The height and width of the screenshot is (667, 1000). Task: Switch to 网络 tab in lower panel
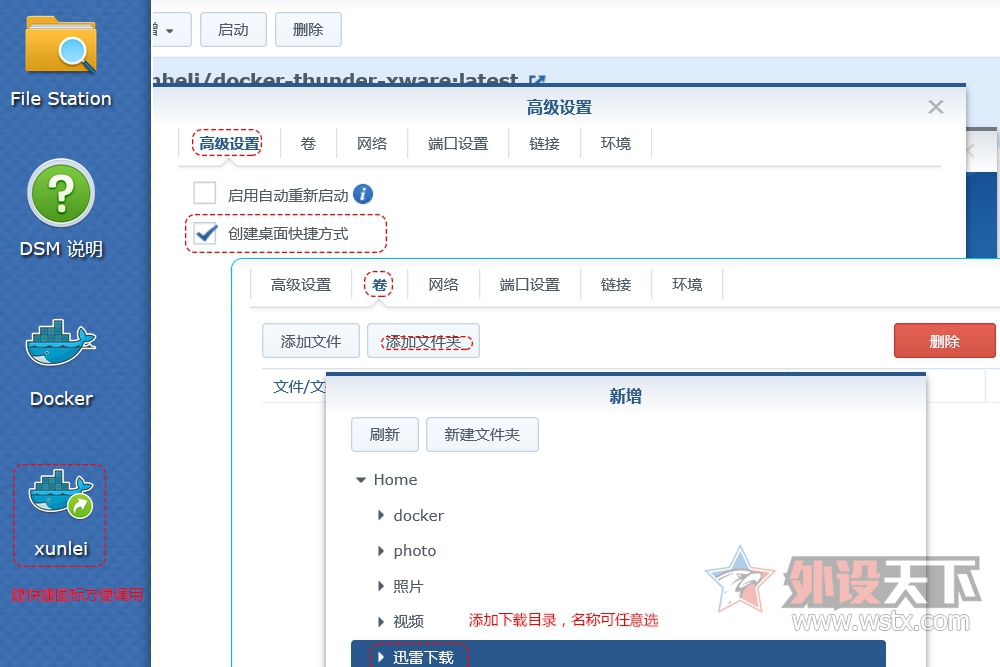point(443,284)
